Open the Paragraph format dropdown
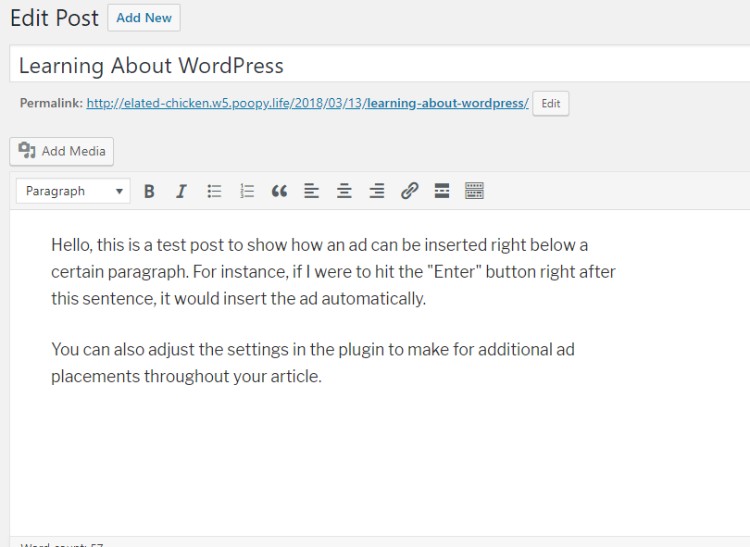Viewport: 750px width, 547px height. [x=73, y=191]
